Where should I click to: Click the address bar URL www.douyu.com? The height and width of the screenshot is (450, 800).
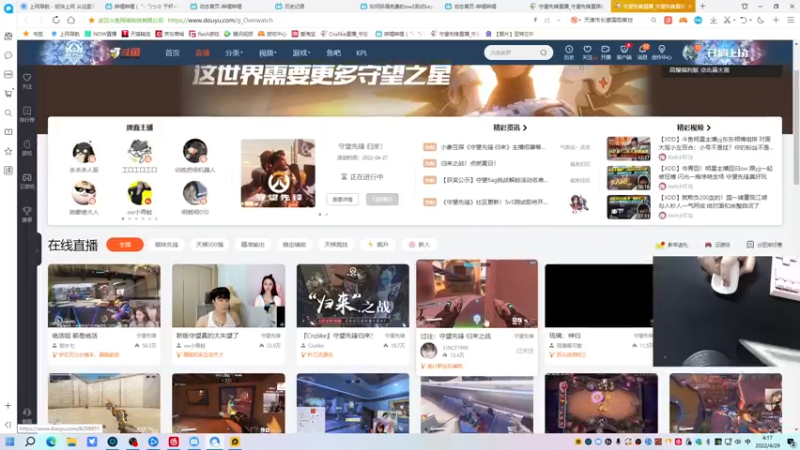(220, 20)
